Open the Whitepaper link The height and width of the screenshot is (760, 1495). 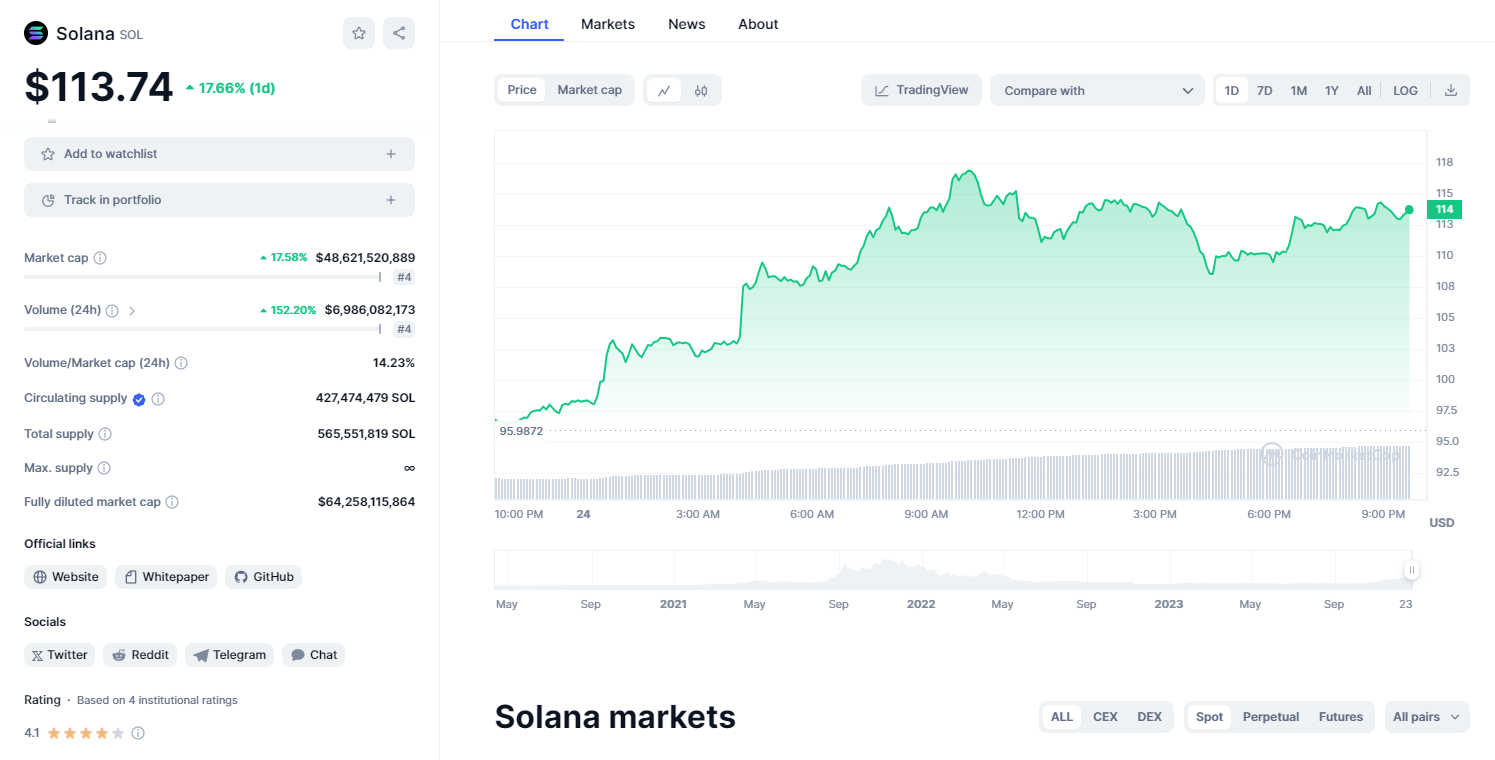[166, 577]
